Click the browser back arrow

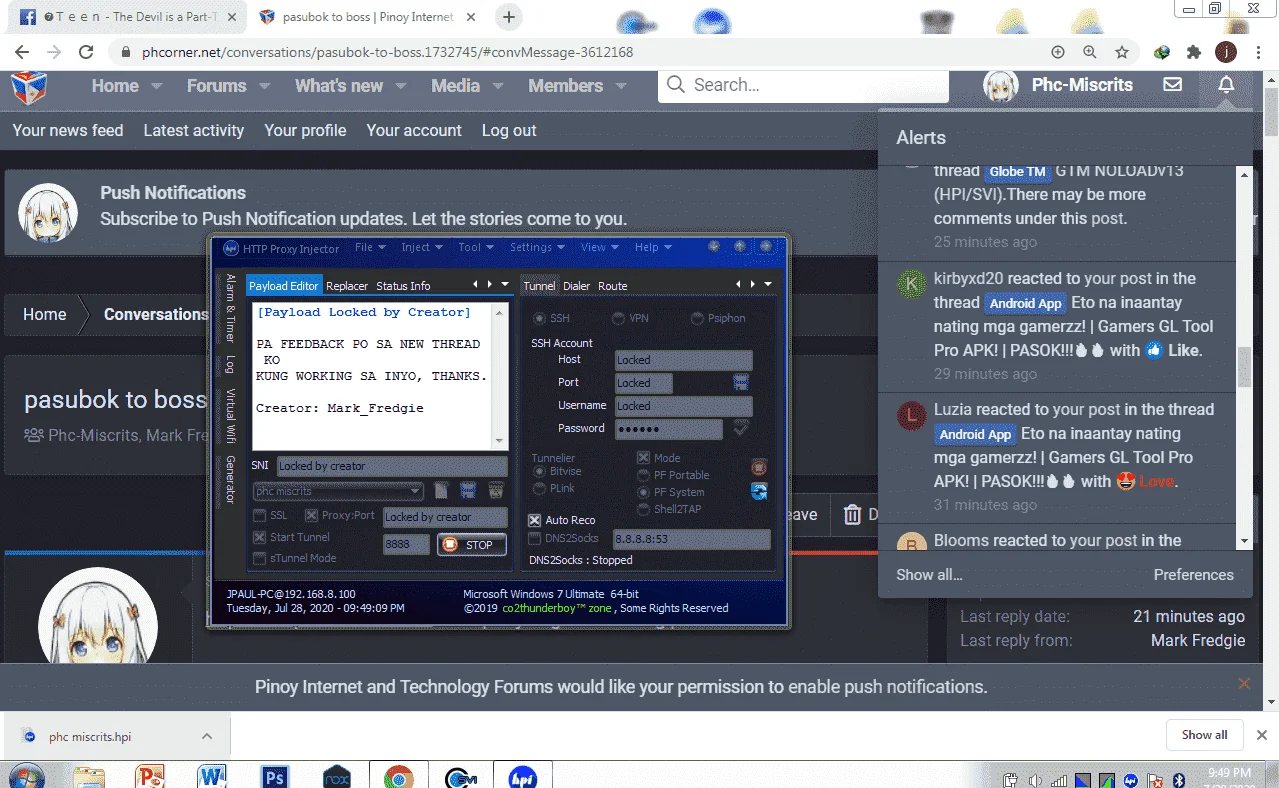click(x=22, y=52)
